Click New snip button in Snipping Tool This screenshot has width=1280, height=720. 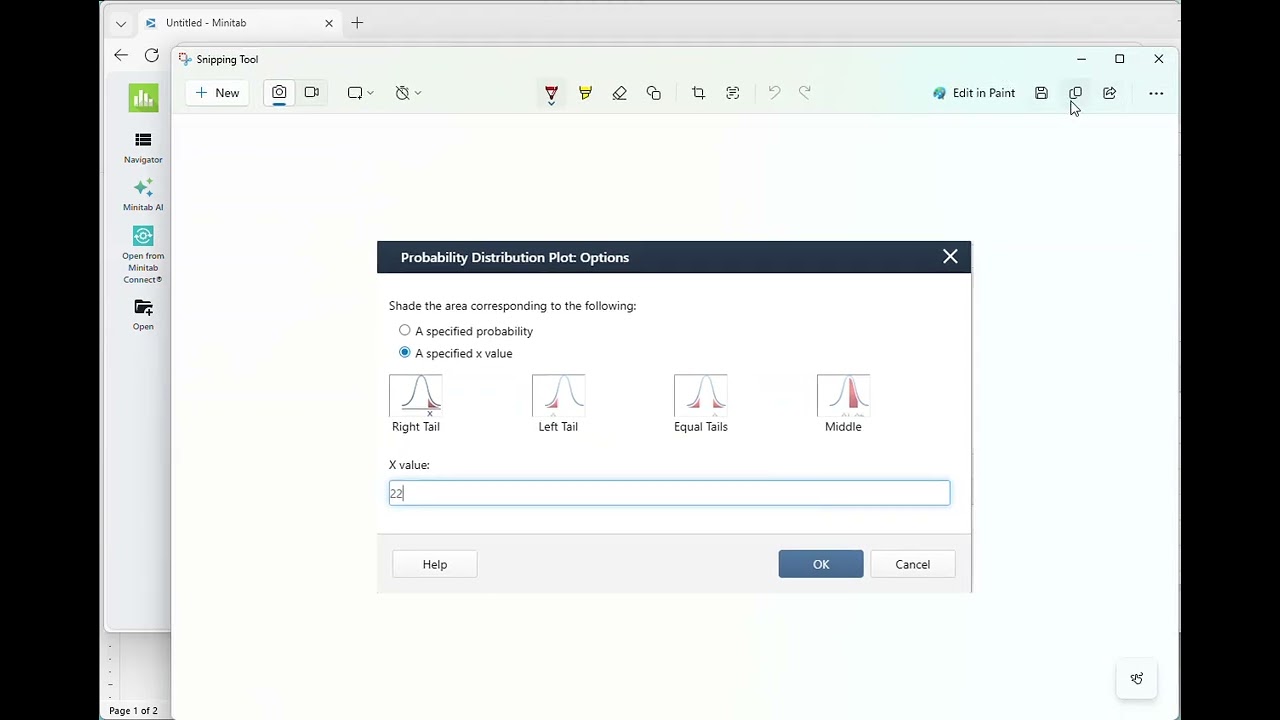click(217, 93)
